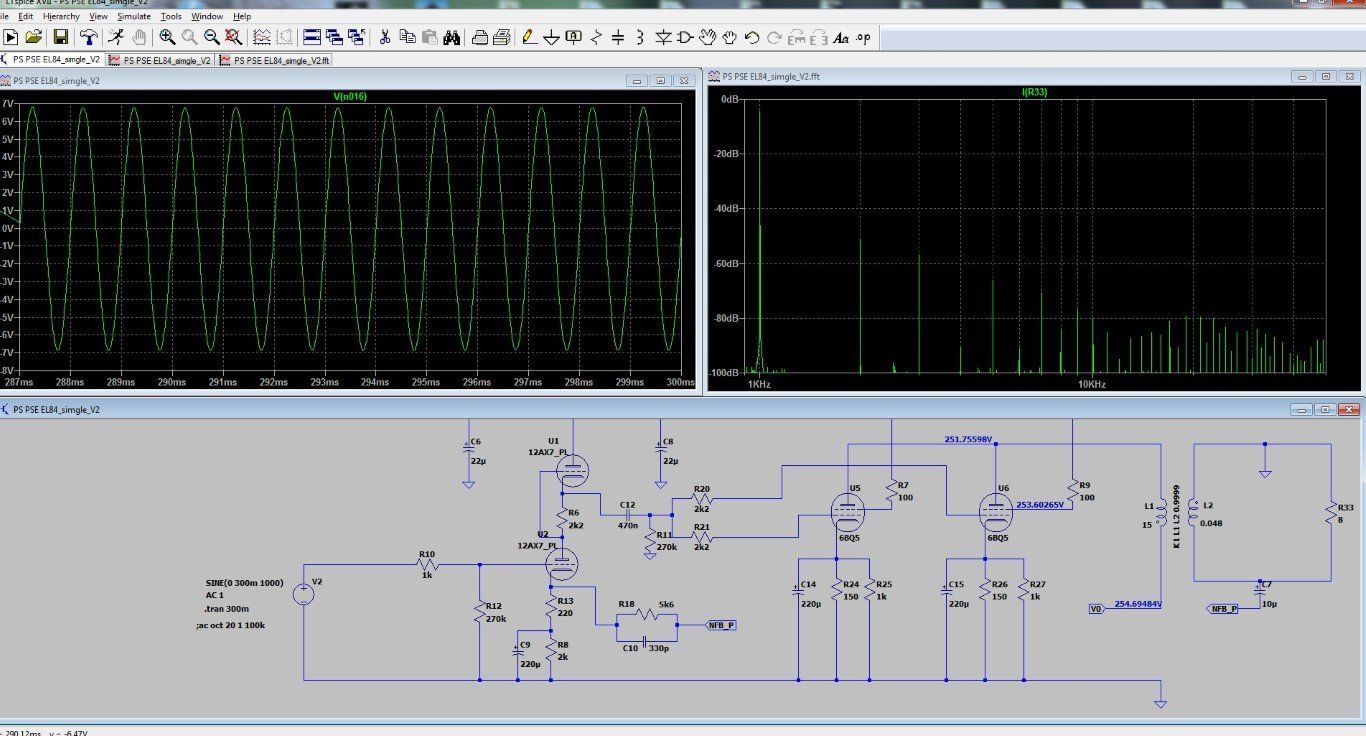Run simulation with running man icon
1366x736 pixels.
click(x=116, y=37)
